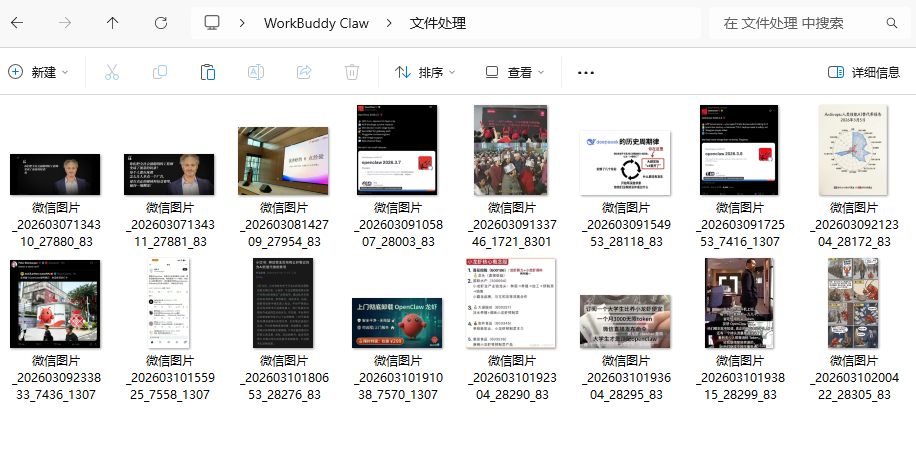Select the red mascot street photo thumbnail
The image size is (916, 452).
[55, 304]
